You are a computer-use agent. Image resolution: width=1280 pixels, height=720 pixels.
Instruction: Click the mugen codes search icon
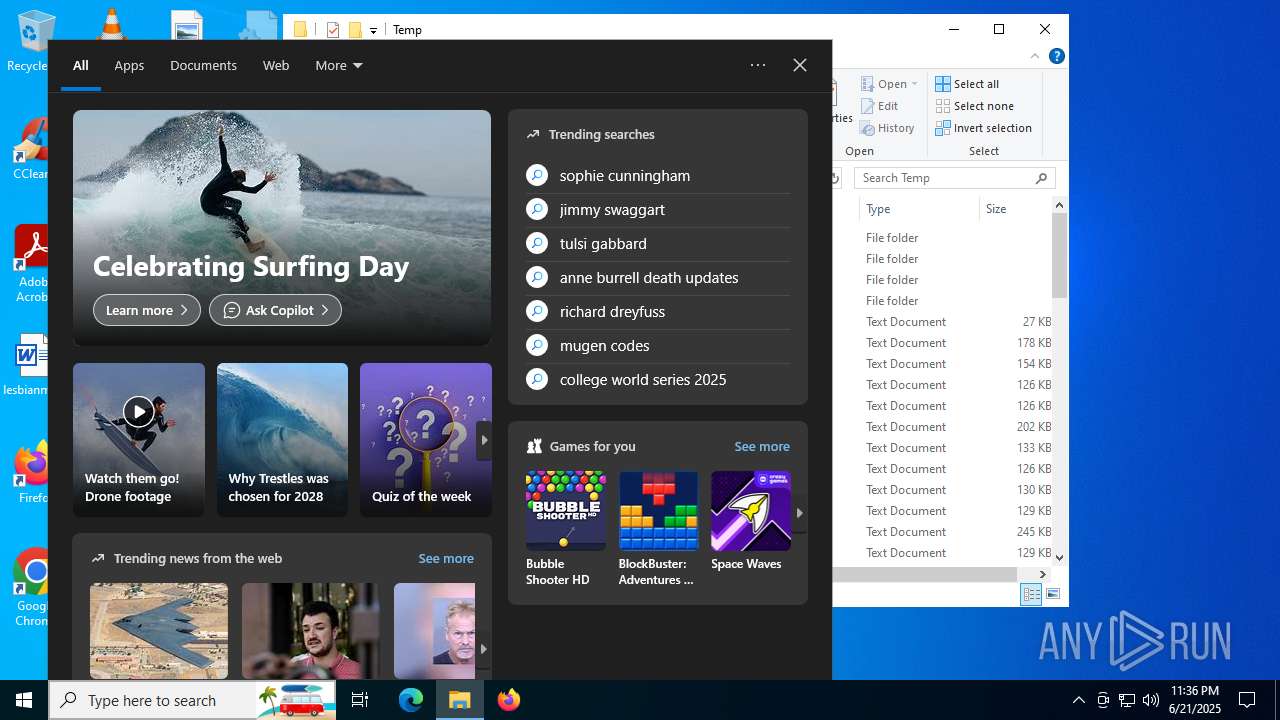[x=537, y=346]
